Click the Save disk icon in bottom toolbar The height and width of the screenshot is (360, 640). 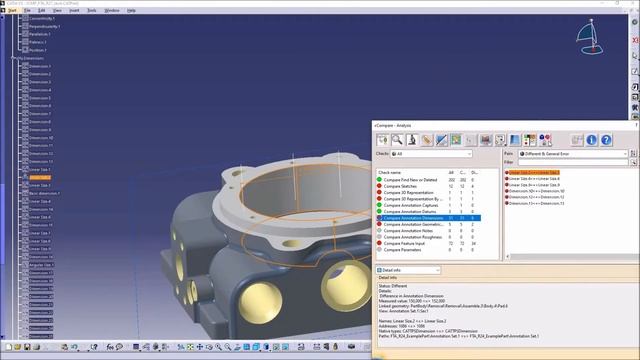(27, 347)
